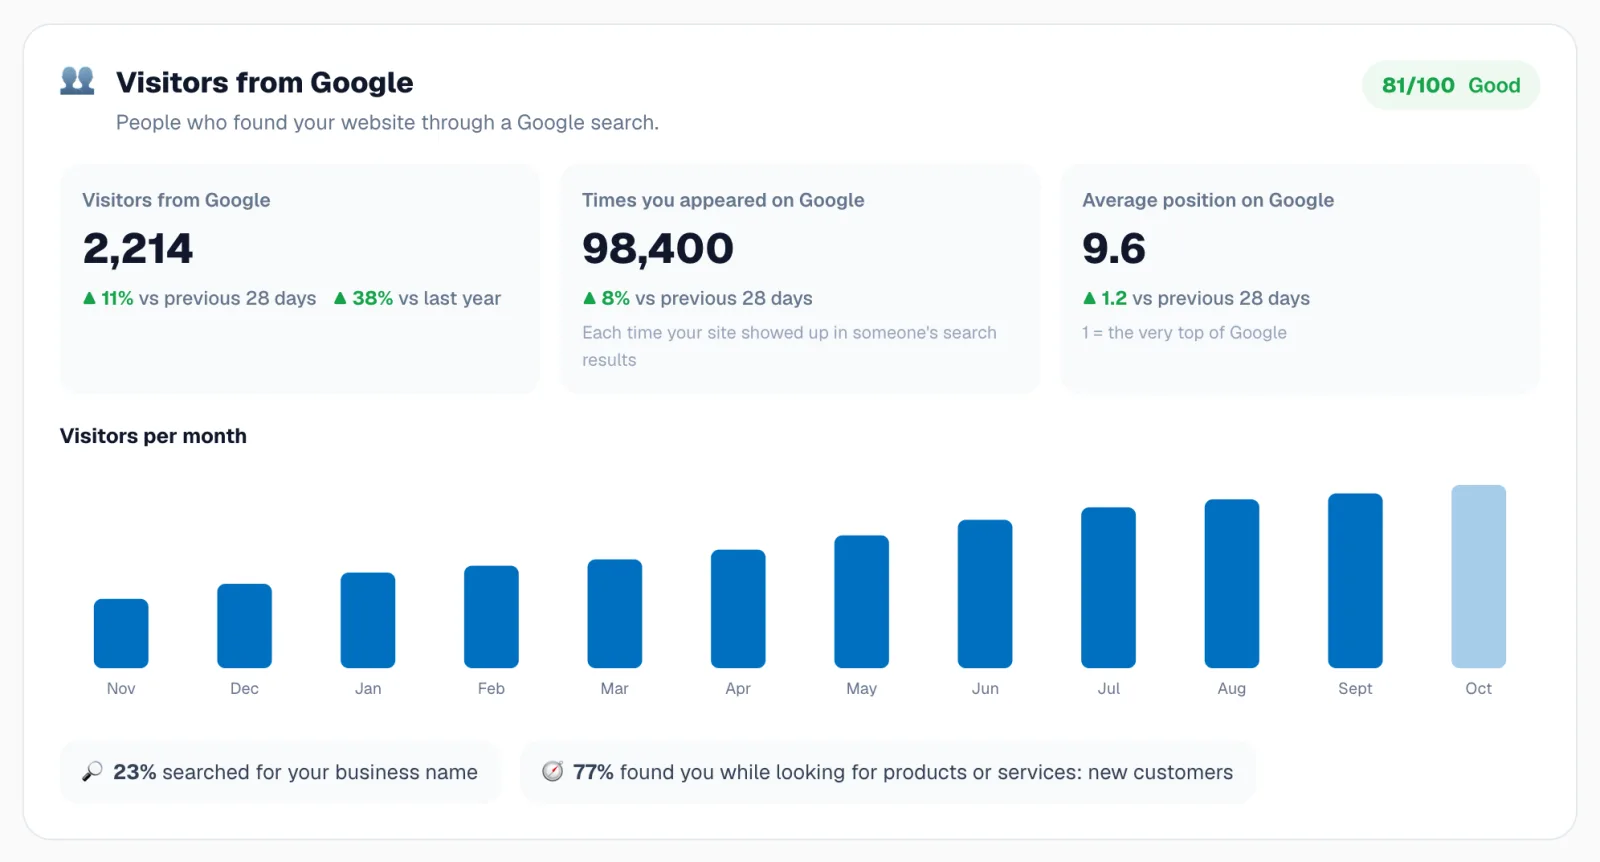Click the "77% found you" new customers text
Screen dimensions: 1600x862
point(903,772)
